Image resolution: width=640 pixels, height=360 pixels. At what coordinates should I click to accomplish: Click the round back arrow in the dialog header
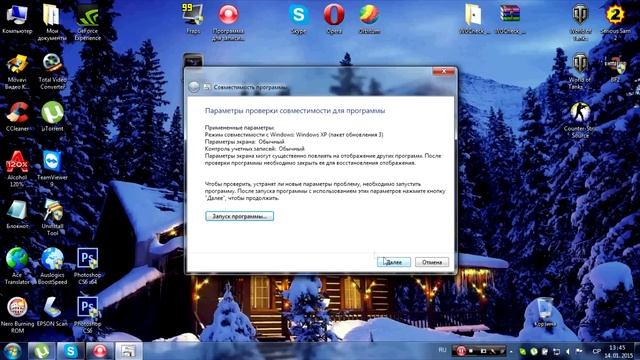(x=194, y=87)
